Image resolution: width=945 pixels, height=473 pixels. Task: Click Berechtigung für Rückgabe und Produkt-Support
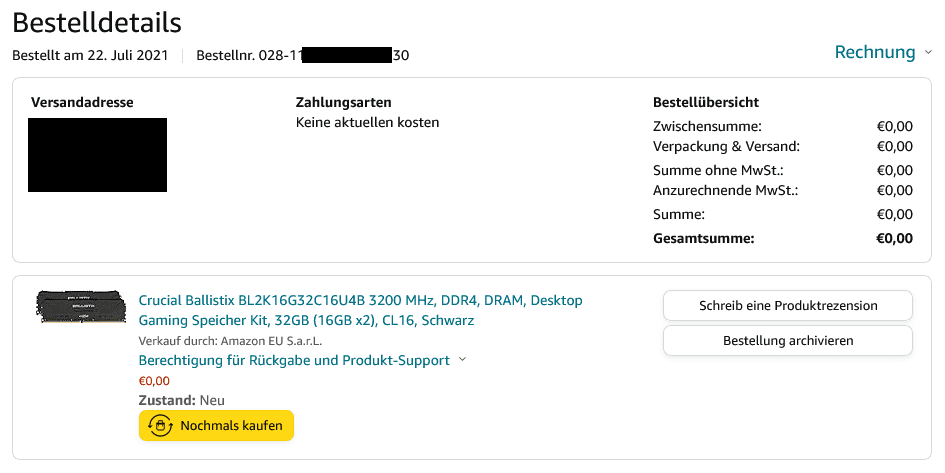(294, 360)
